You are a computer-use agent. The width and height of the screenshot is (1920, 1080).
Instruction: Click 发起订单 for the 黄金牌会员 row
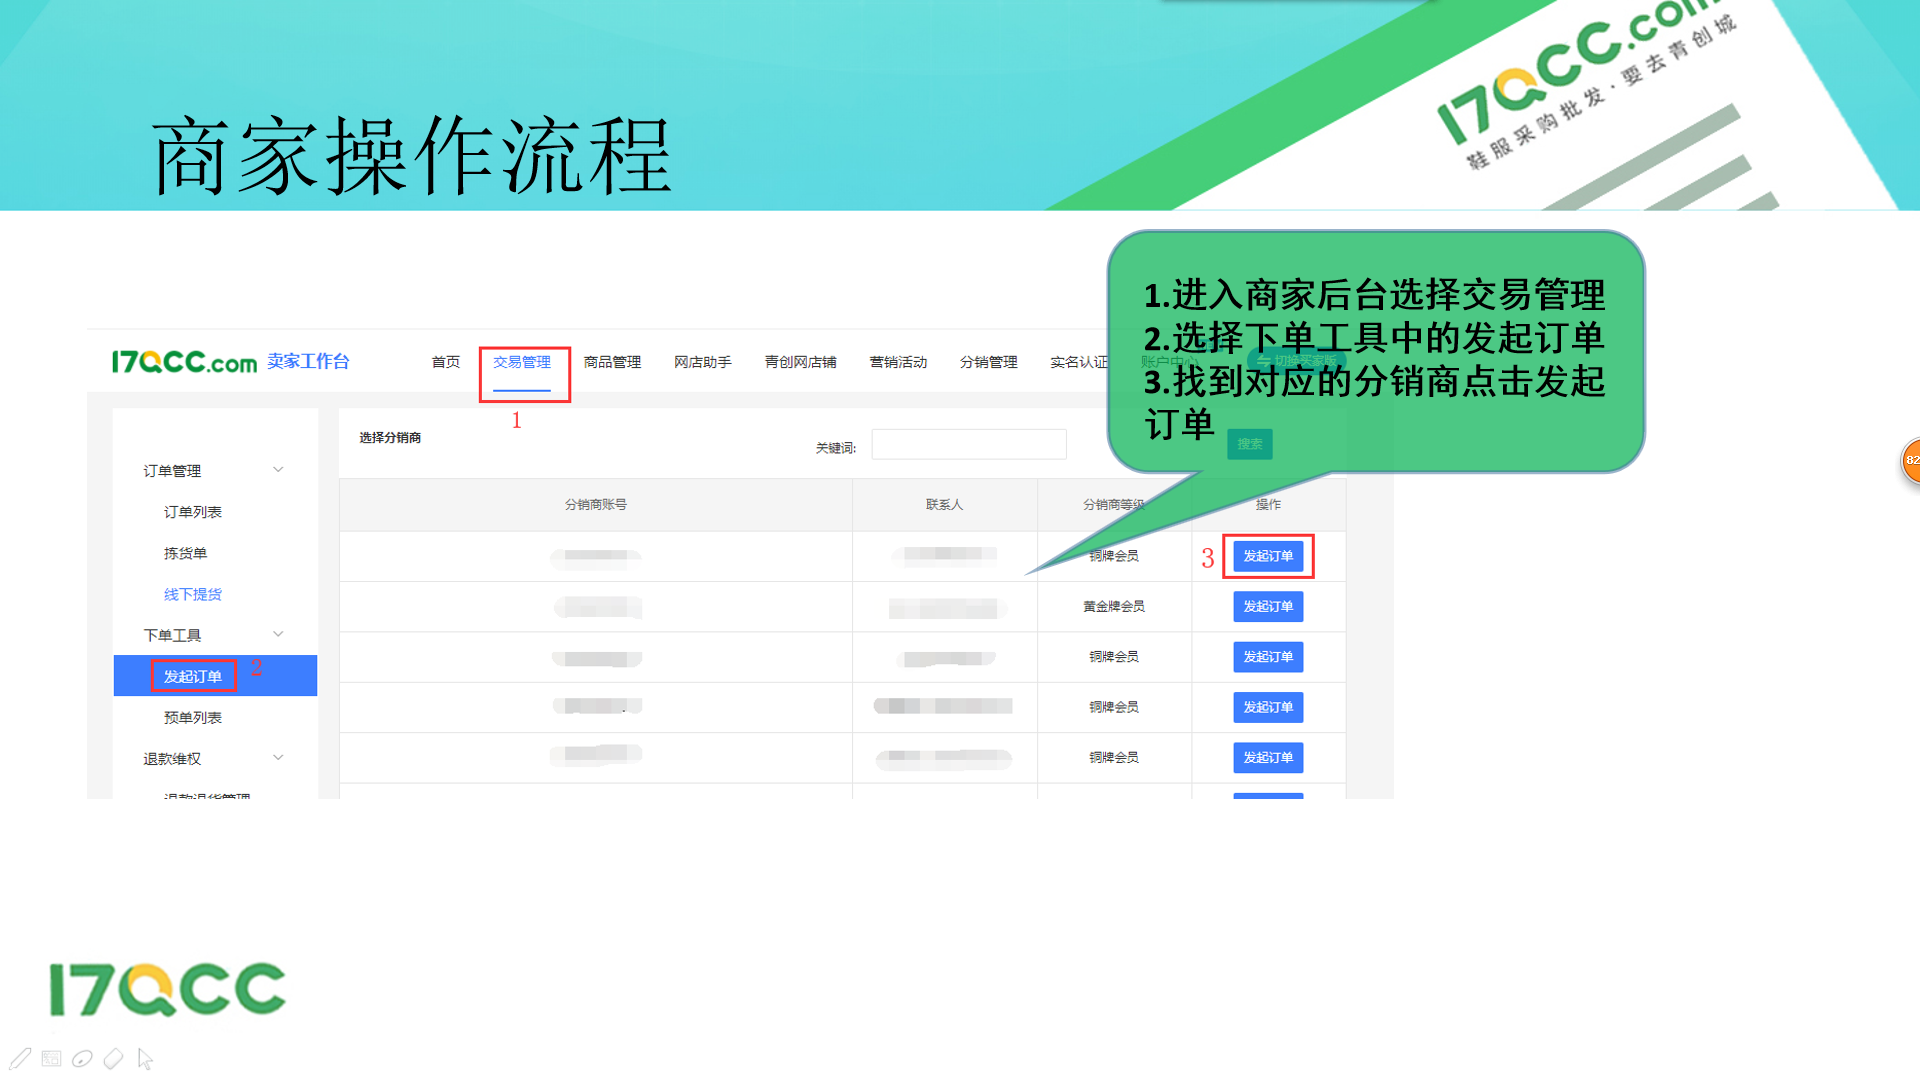[x=1267, y=606]
